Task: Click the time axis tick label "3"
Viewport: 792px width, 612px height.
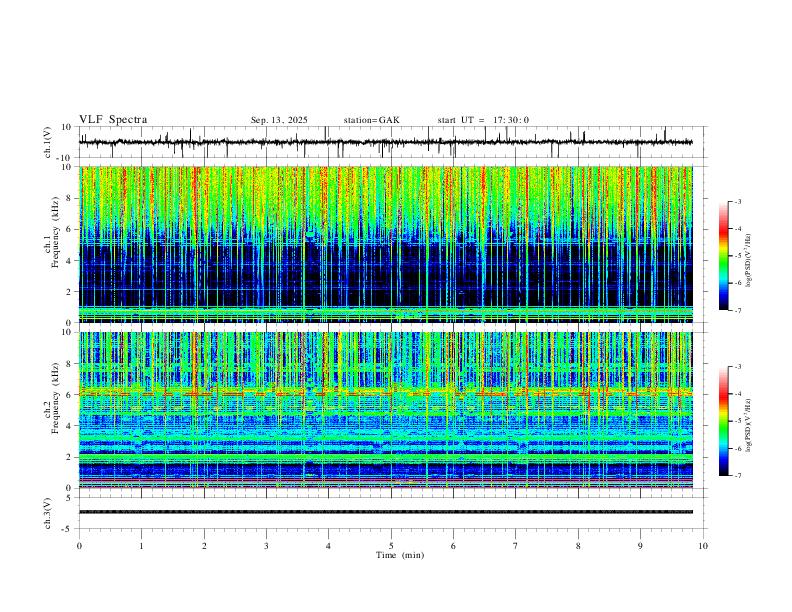Action: pyautogui.click(x=266, y=546)
